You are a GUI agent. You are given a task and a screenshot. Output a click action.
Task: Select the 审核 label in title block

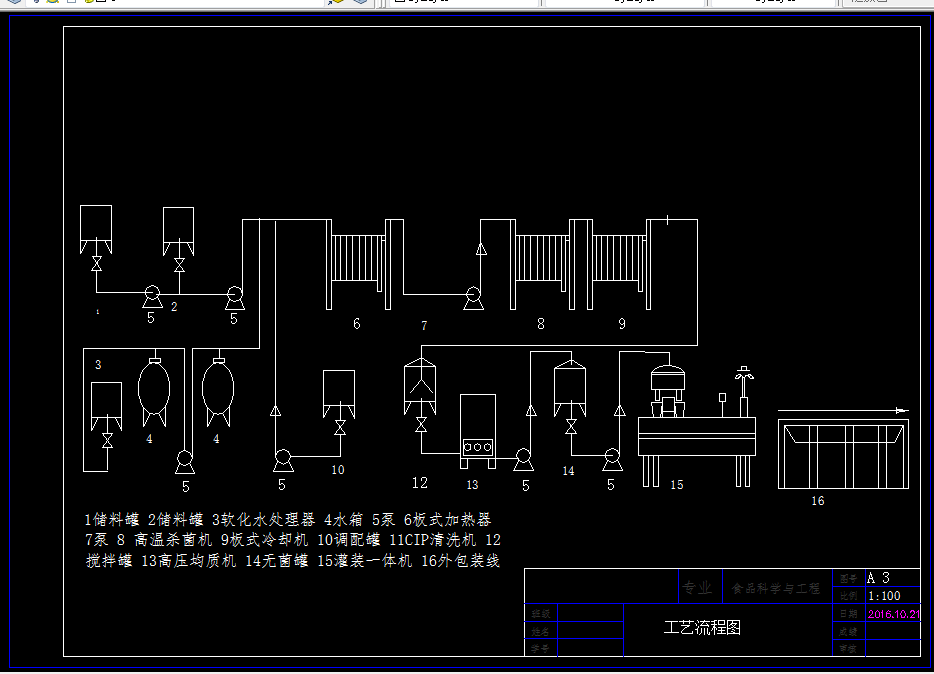848,648
